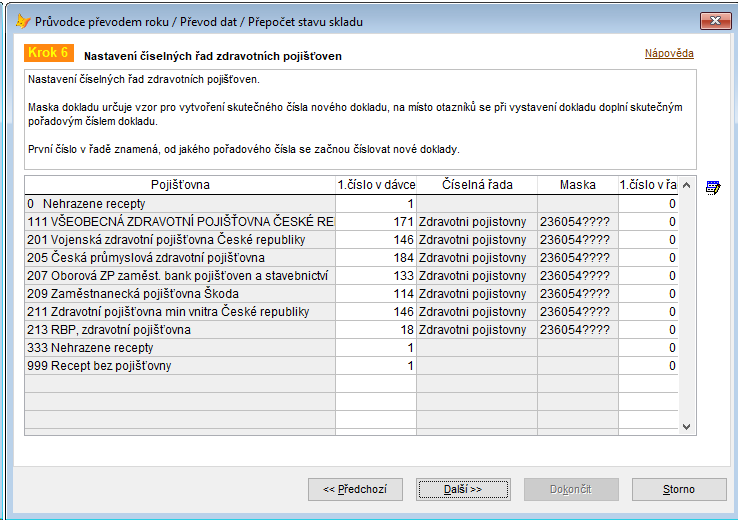Viewport: 738px width, 520px height.
Task: Click the 999 Recept bez pojišťovny row
Action: click(x=180, y=365)
